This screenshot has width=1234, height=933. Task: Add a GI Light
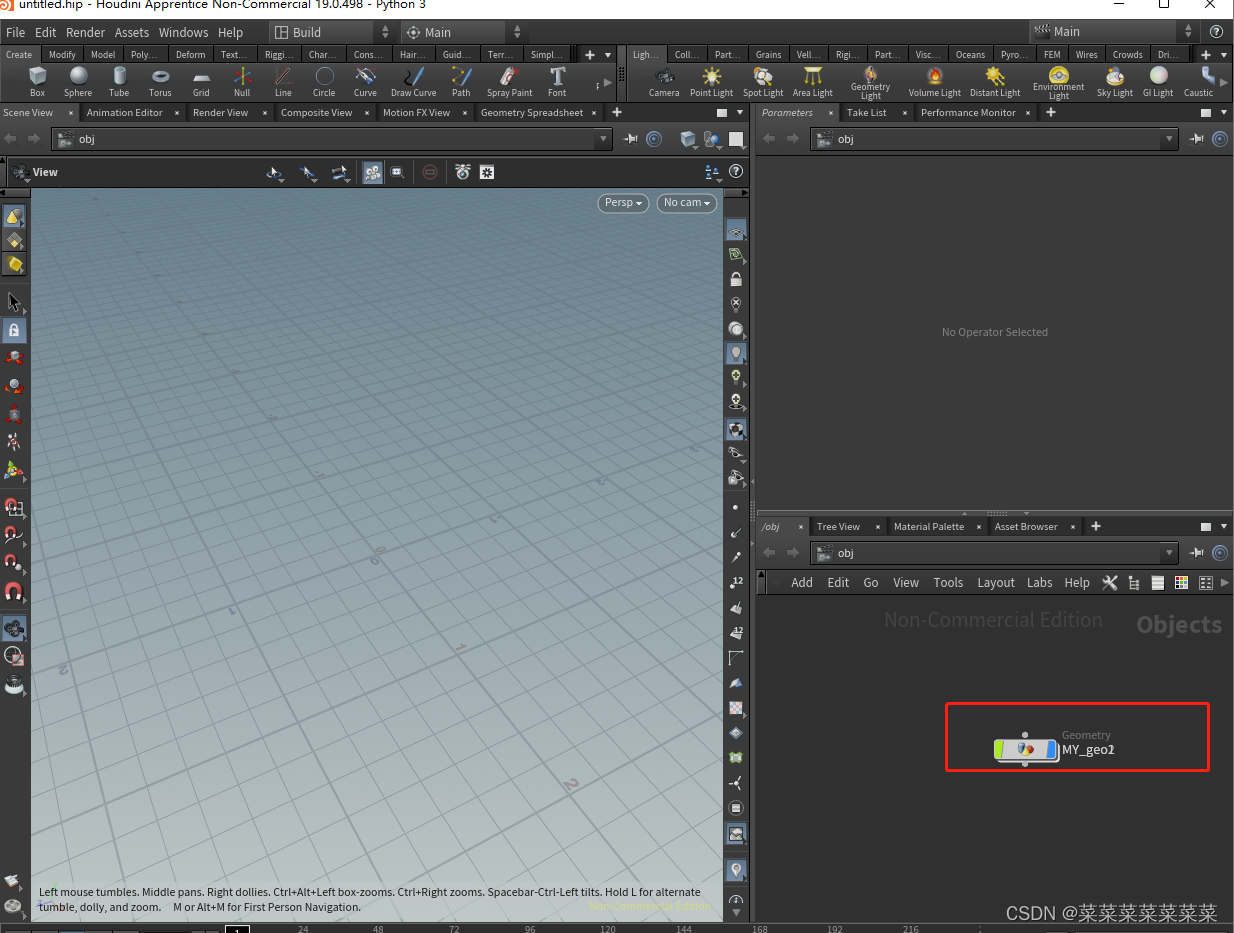pos(1158,81)
